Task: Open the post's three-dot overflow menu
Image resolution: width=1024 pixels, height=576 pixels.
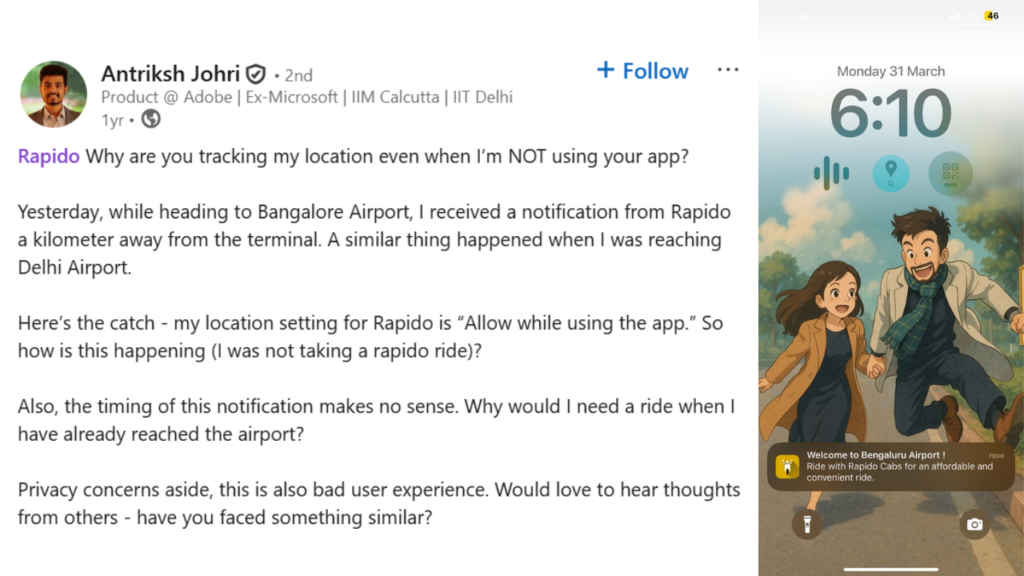Action: [x=728, y=68]
